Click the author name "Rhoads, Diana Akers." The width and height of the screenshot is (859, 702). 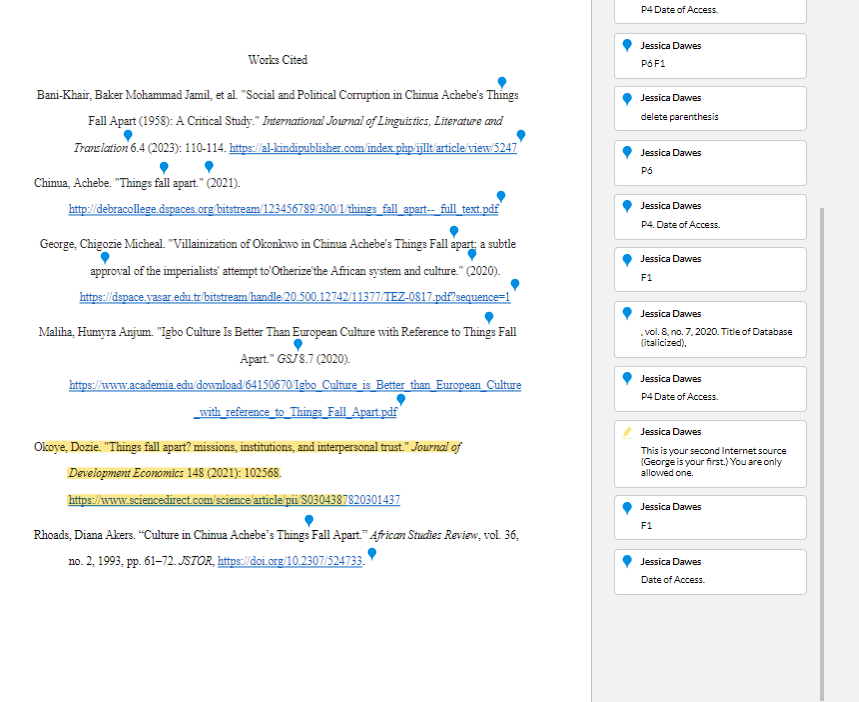coord(84,535)
